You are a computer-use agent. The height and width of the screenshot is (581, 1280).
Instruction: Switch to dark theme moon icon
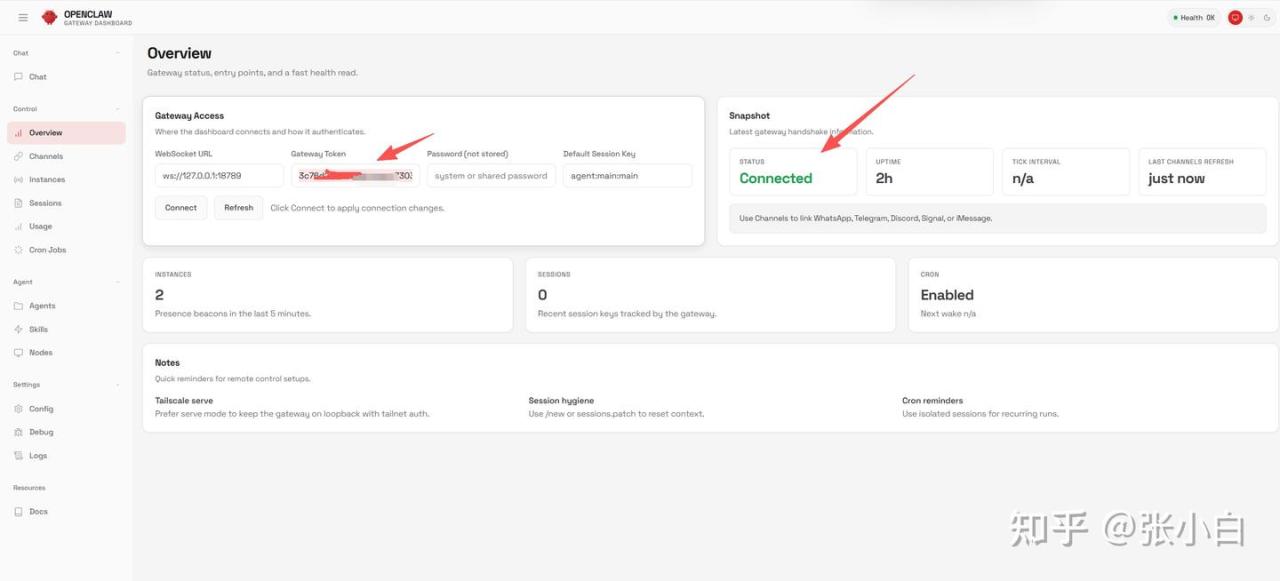click(1267, 17)
